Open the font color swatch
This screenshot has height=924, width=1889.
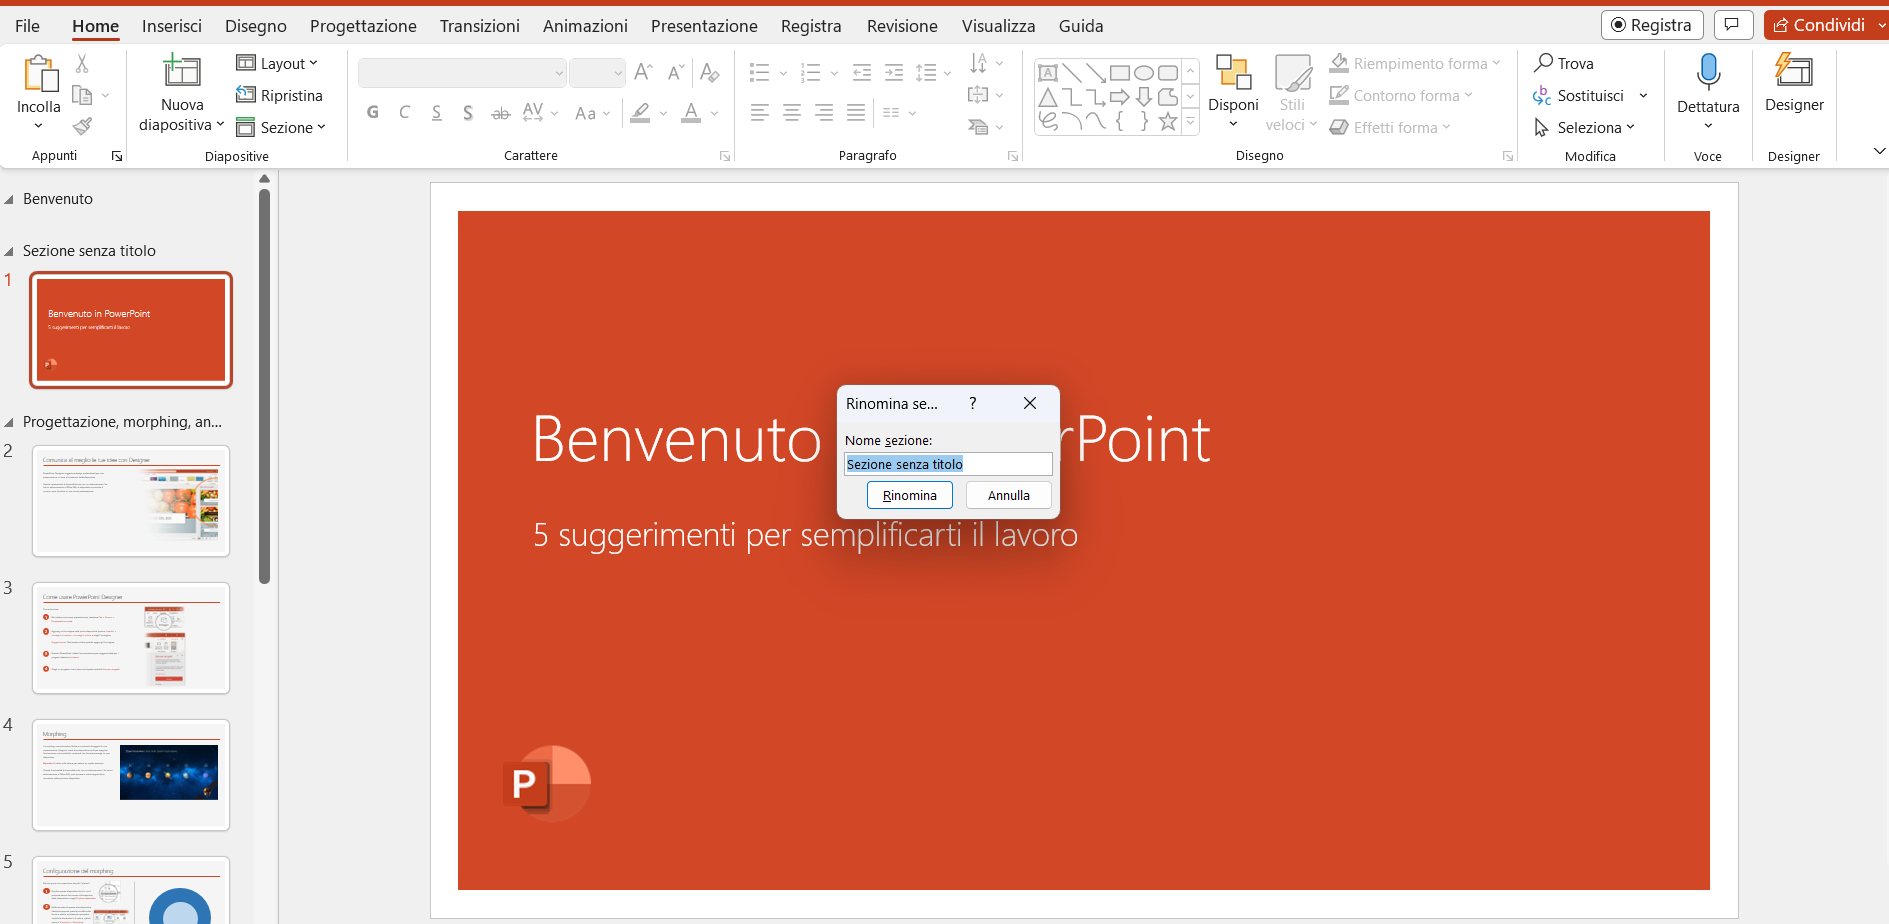click(691, 113)
